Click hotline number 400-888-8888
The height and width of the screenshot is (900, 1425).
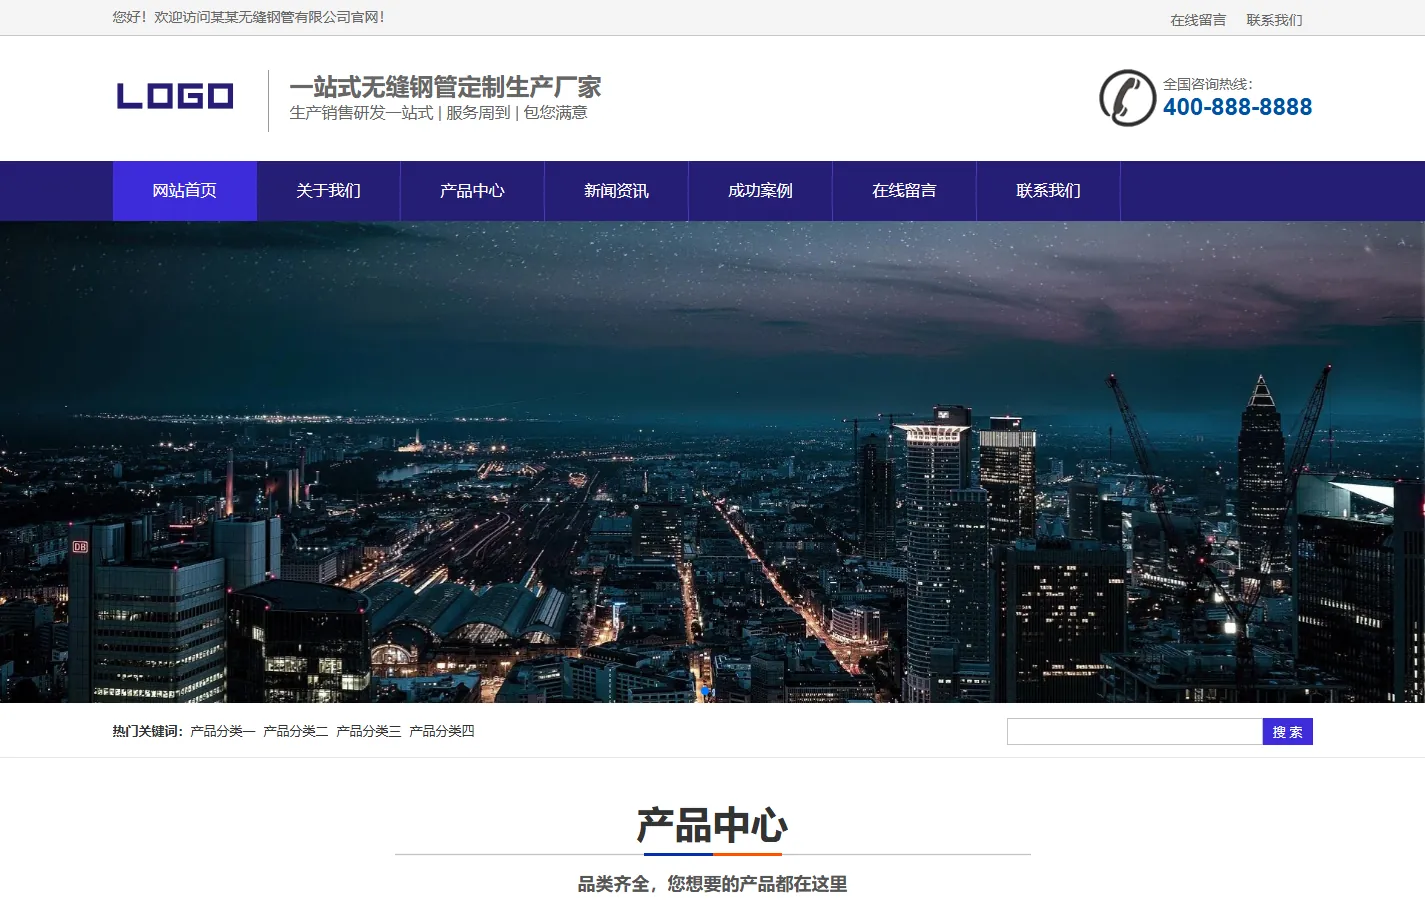[x=1238, y=107]
